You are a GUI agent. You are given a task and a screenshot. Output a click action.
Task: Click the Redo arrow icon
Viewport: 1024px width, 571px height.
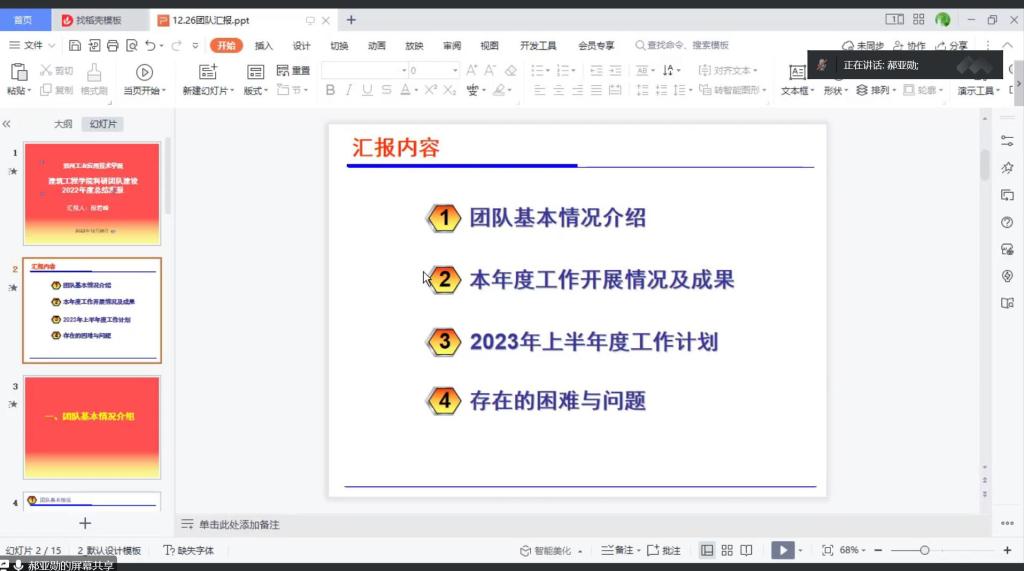[x=176, y=45]
